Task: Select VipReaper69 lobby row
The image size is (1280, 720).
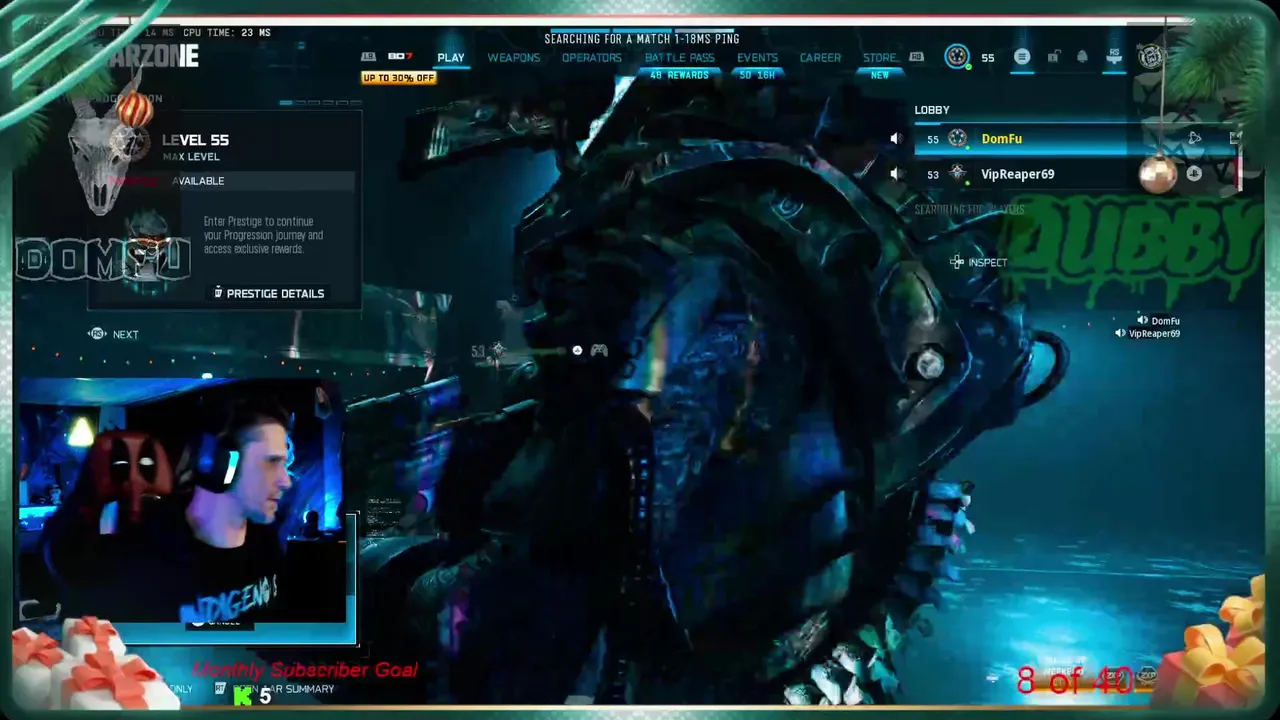Action: pyautogui.click(x=1077, y=174)
